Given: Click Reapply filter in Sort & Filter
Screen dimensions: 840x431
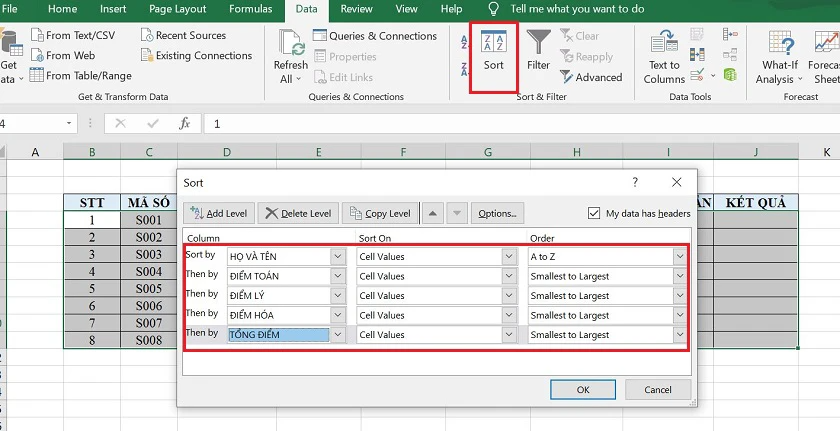Looking at the screenshot, I should click(x=586, y=56).
